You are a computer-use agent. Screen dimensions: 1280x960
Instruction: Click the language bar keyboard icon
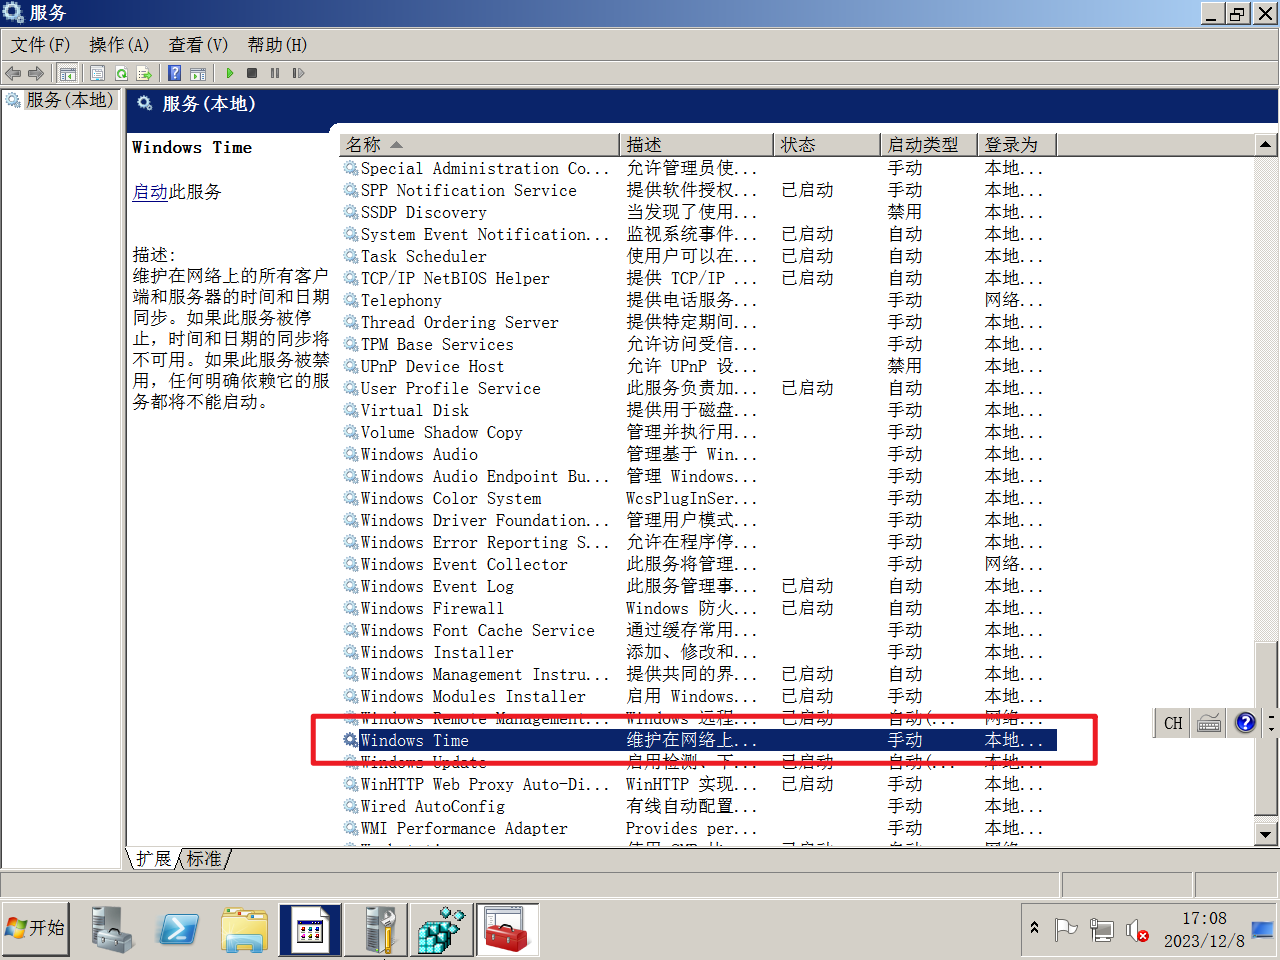point(1209,723)
